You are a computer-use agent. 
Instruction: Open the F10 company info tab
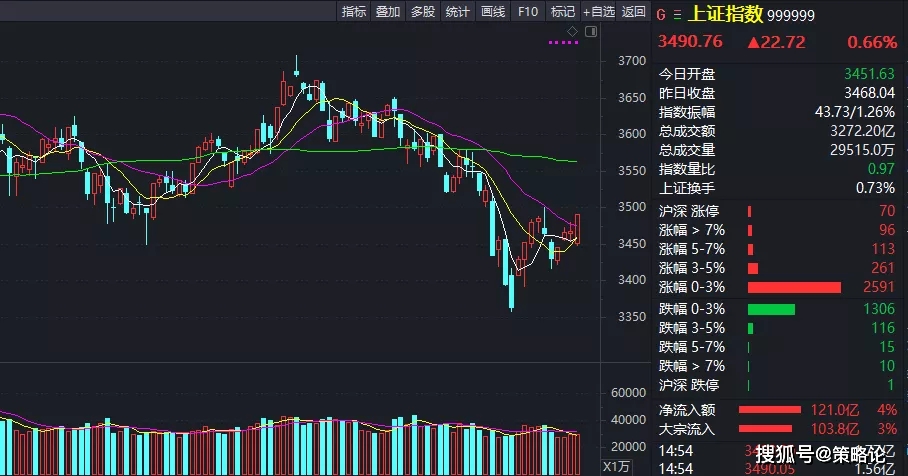(x=528, y=12)
